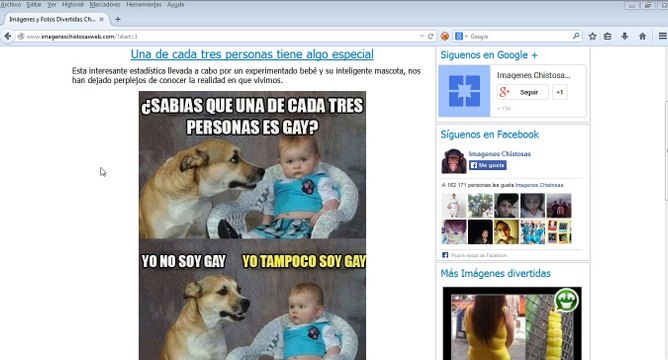This screenshot has height=360, width=668.
Task: Click the chimpanzee Facebook page avatar
Action: (454, 161)
